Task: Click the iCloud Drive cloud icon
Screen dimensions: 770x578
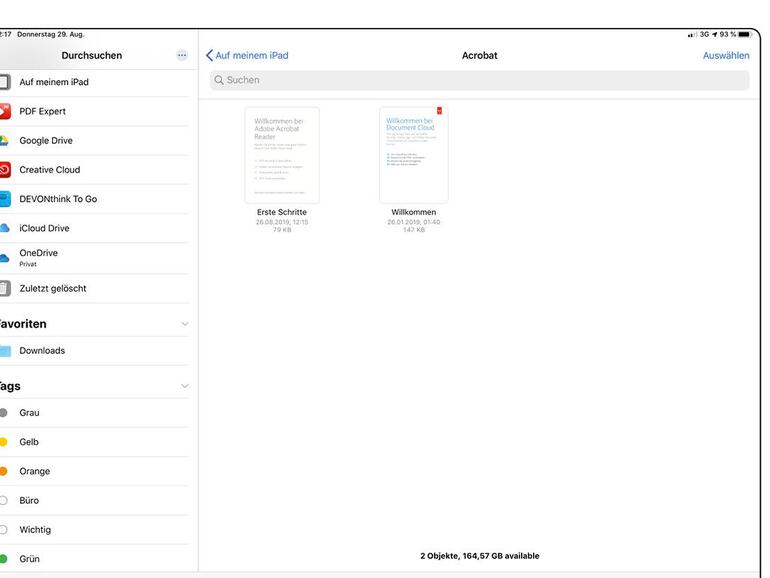Action: tap(4, 228)
